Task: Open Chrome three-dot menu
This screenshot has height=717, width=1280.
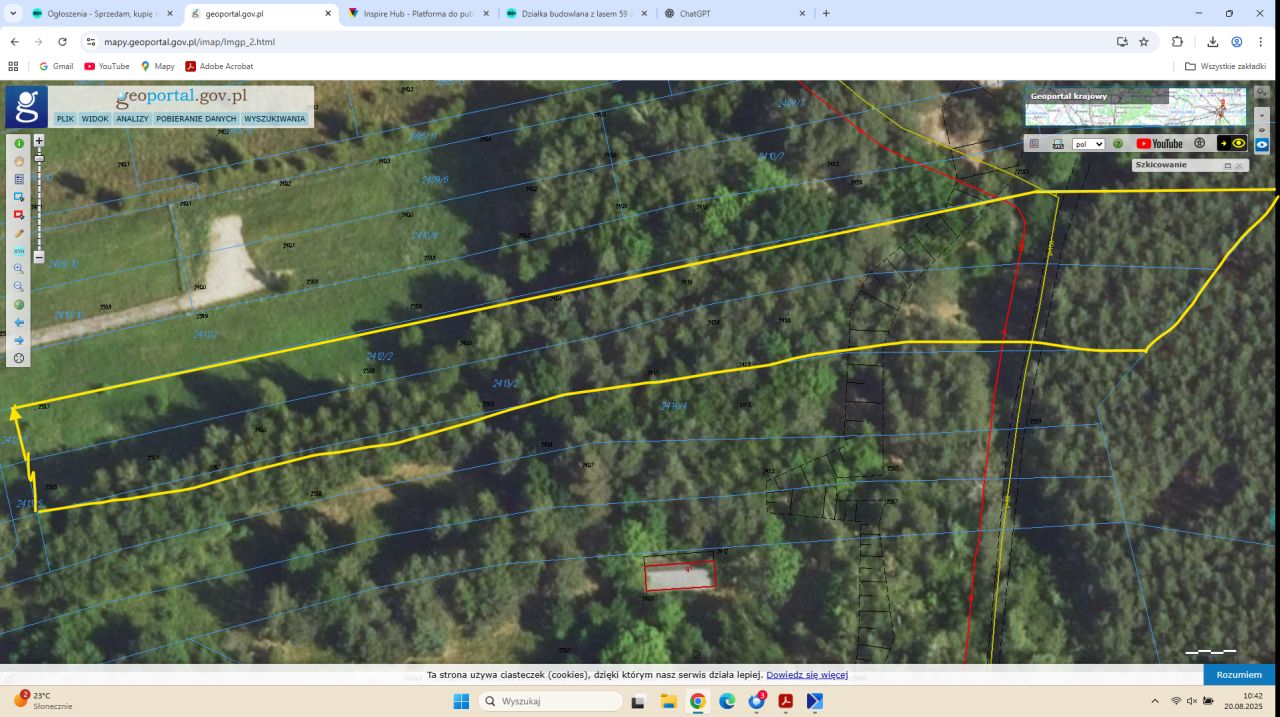Action: [1262, 42]
